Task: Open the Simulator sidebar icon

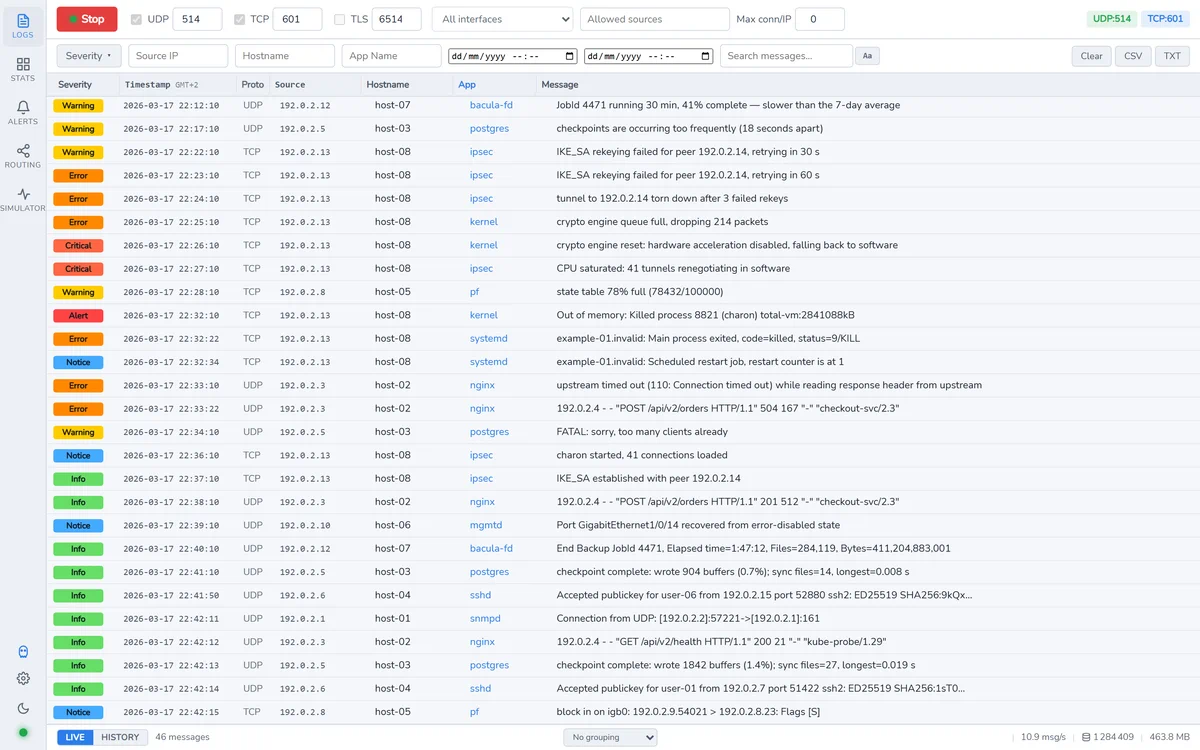Action: tap(23, 200)
